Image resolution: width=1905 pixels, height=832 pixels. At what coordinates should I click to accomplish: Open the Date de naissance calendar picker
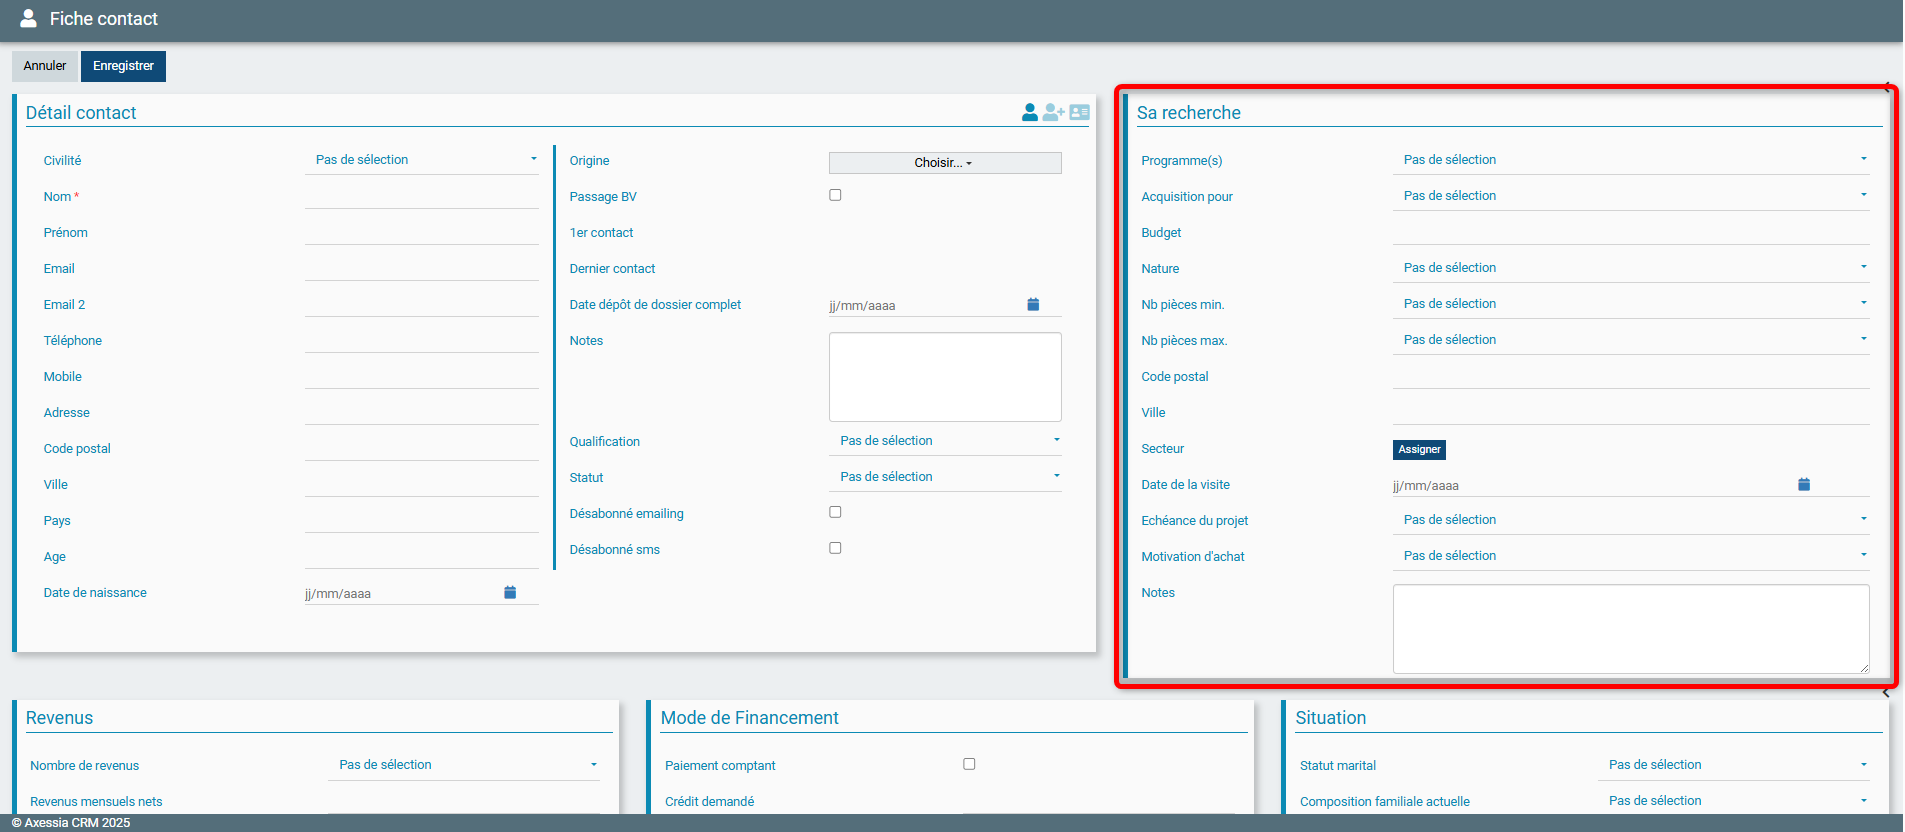[510, 593]
